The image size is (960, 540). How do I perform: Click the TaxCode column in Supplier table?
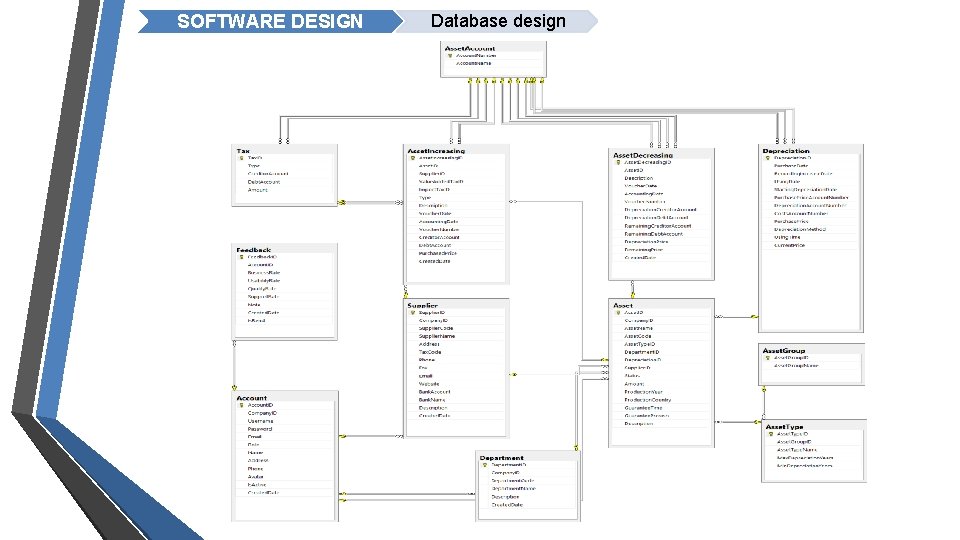tap(430, 353)
